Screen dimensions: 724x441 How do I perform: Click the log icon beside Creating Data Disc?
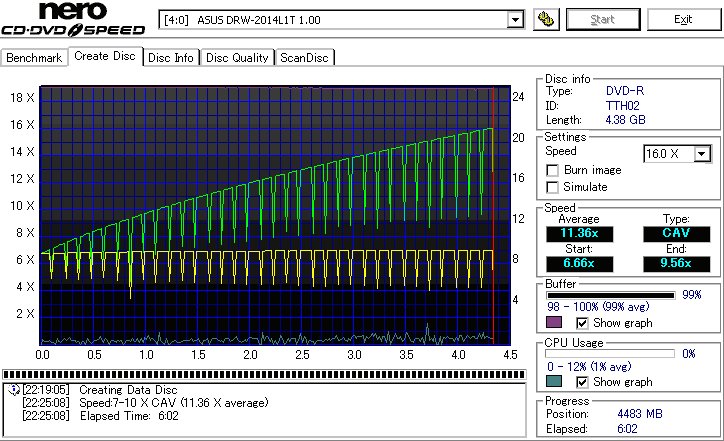(x=12, y=390)
